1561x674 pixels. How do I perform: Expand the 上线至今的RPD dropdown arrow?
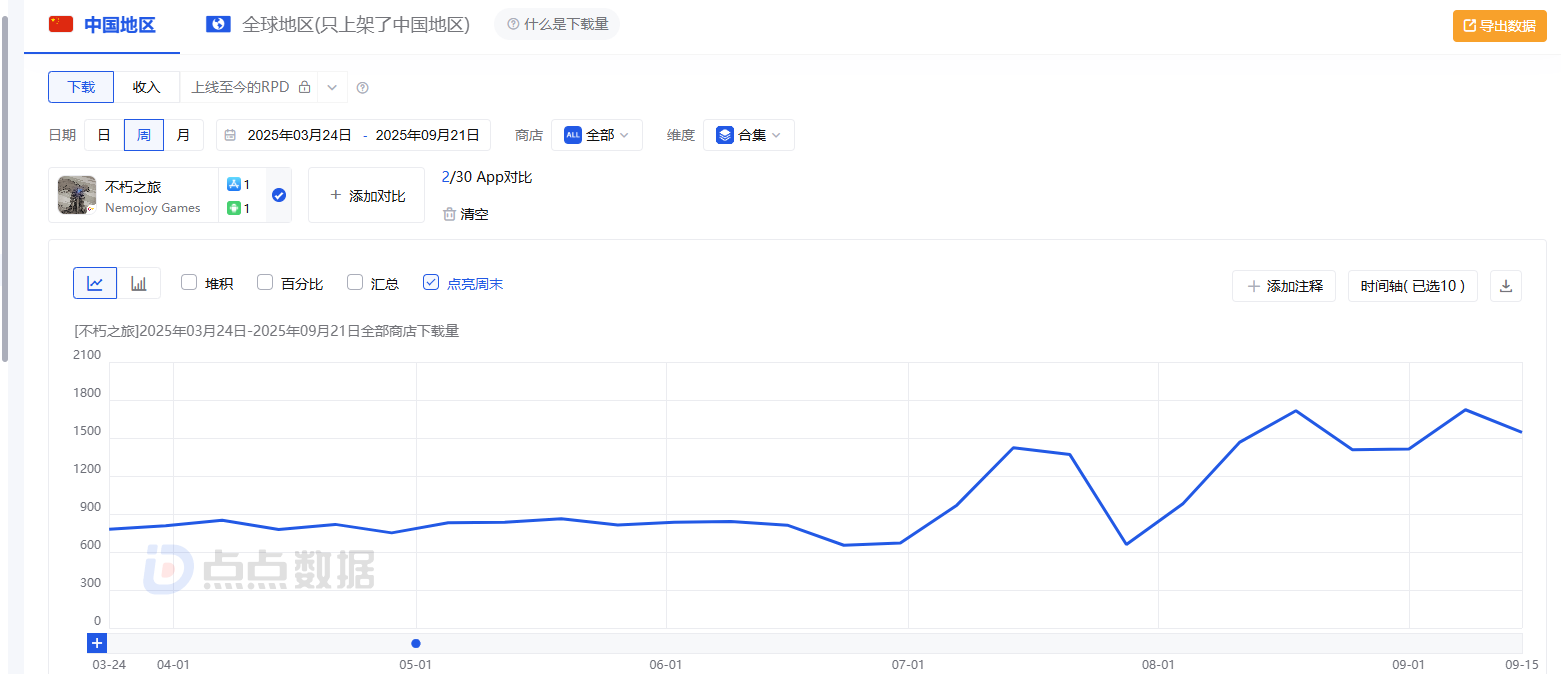[332, 88]
